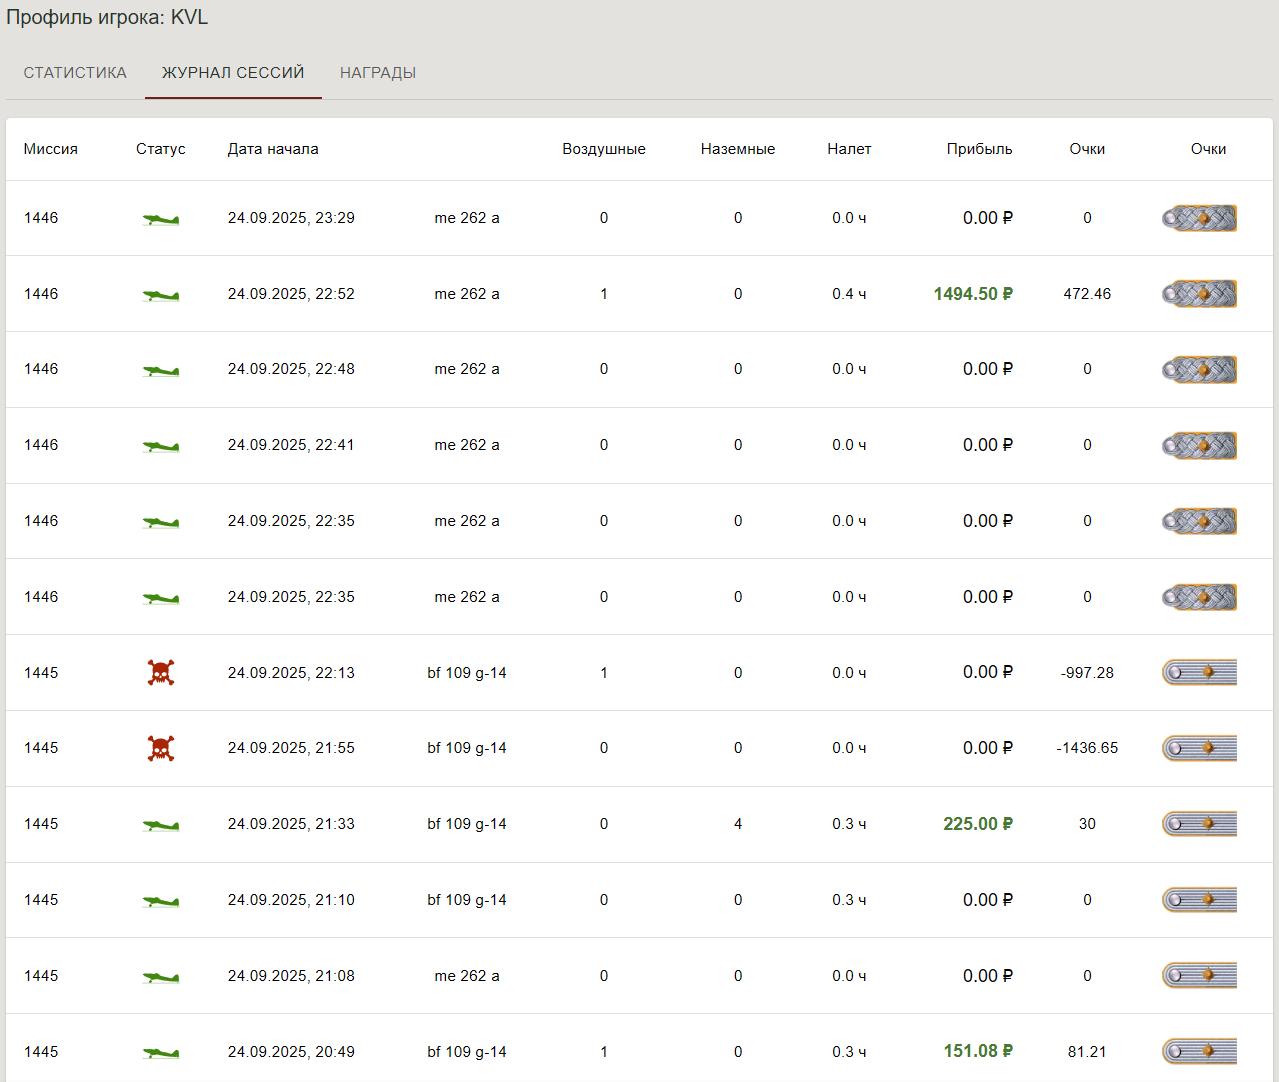
Task: Click the green plane status icon for 23:29 session
Action: pyautogui.click(x=161, y=219)
